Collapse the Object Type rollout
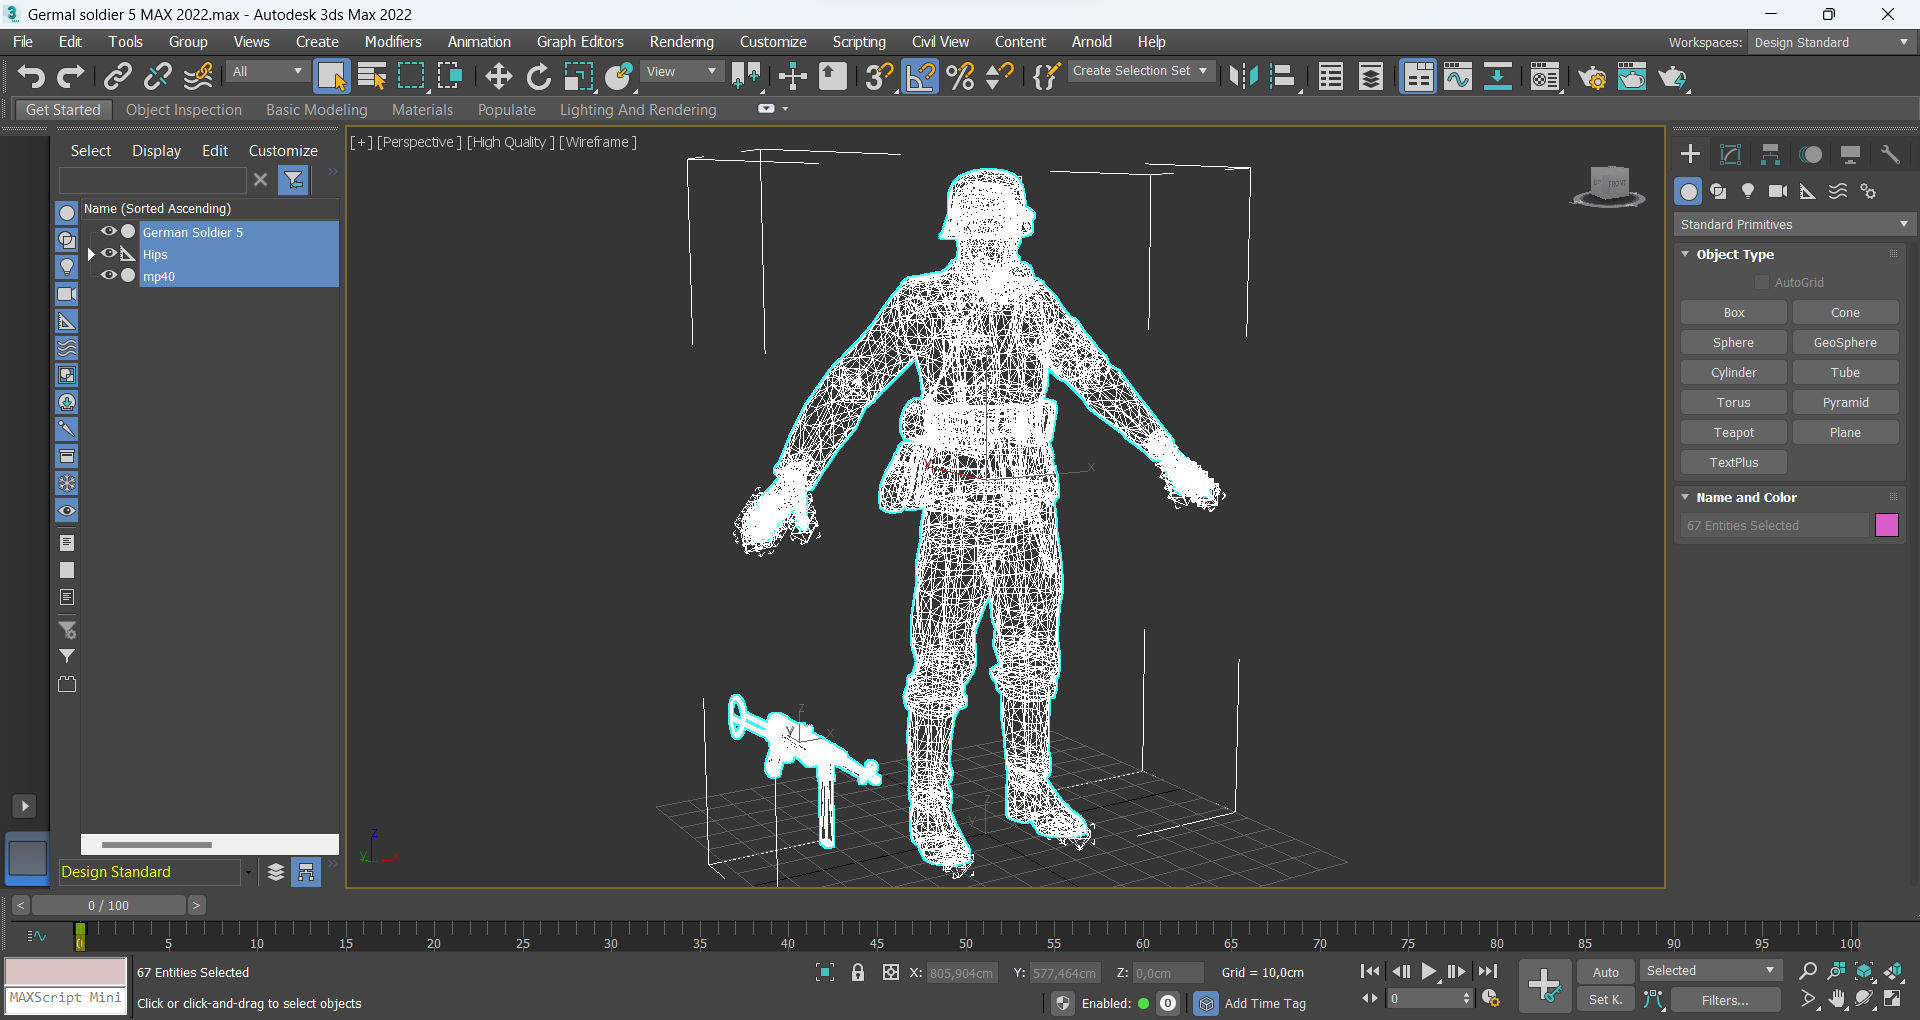 point(1685,254)
